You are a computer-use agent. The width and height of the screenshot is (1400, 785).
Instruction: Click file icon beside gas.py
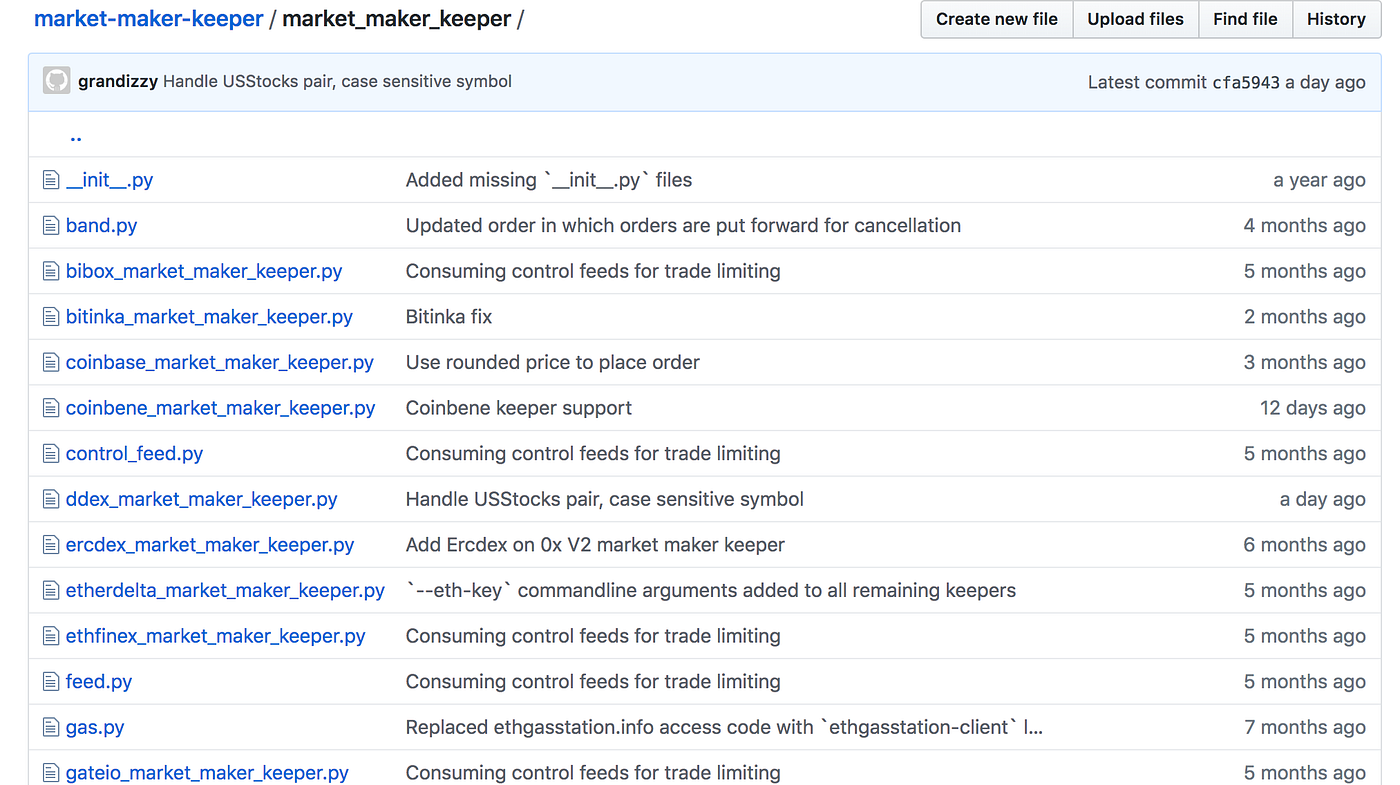(x=51, y=727)
